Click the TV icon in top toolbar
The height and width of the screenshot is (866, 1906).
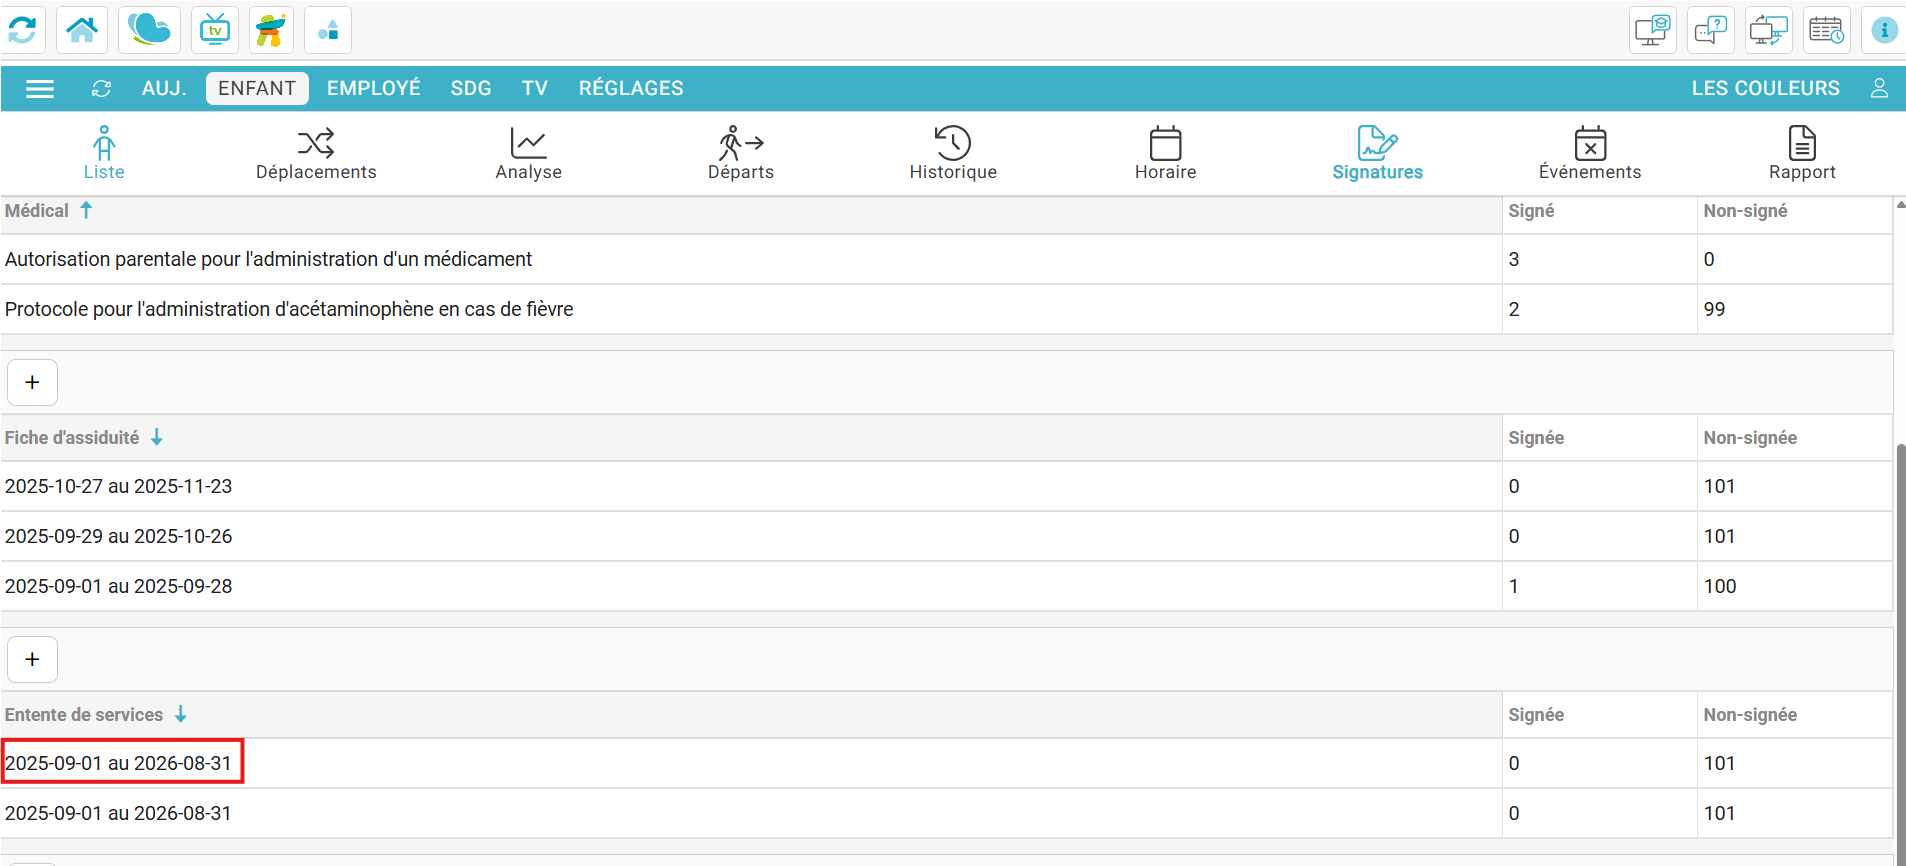(x=214, y=30)
